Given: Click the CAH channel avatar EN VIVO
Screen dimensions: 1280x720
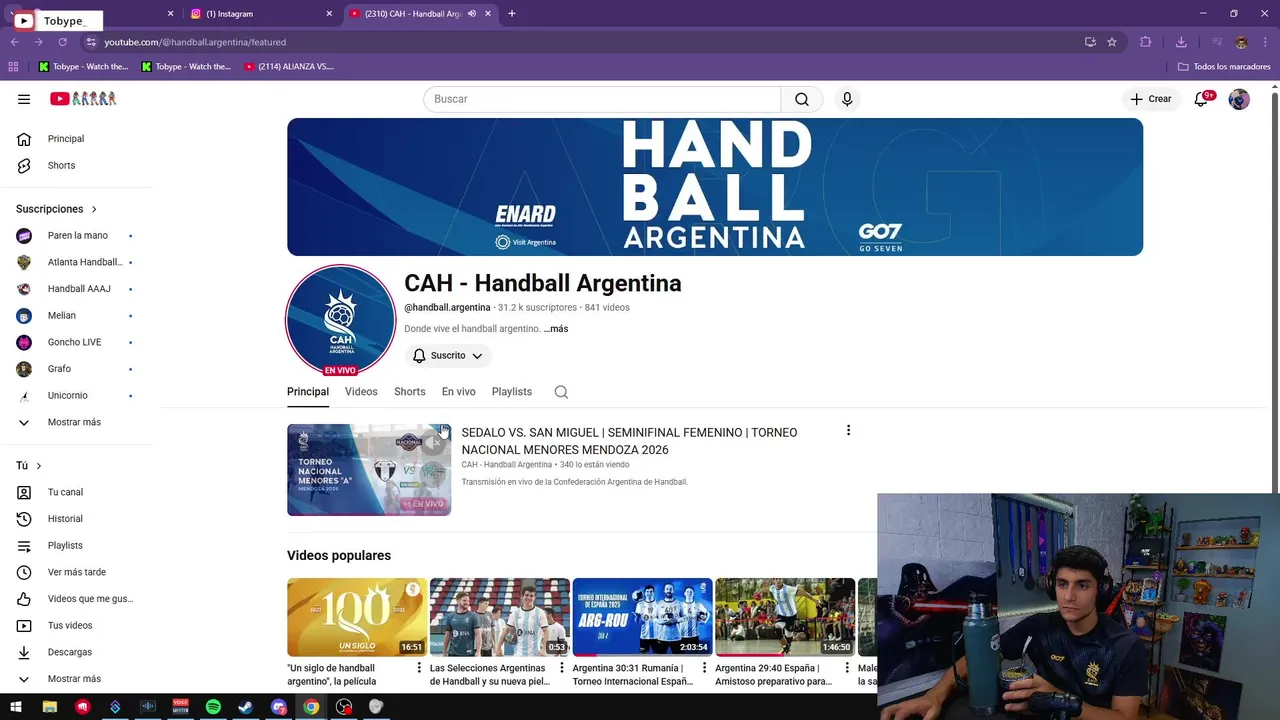Looking at the screenshot, I should tap(340, 320).
